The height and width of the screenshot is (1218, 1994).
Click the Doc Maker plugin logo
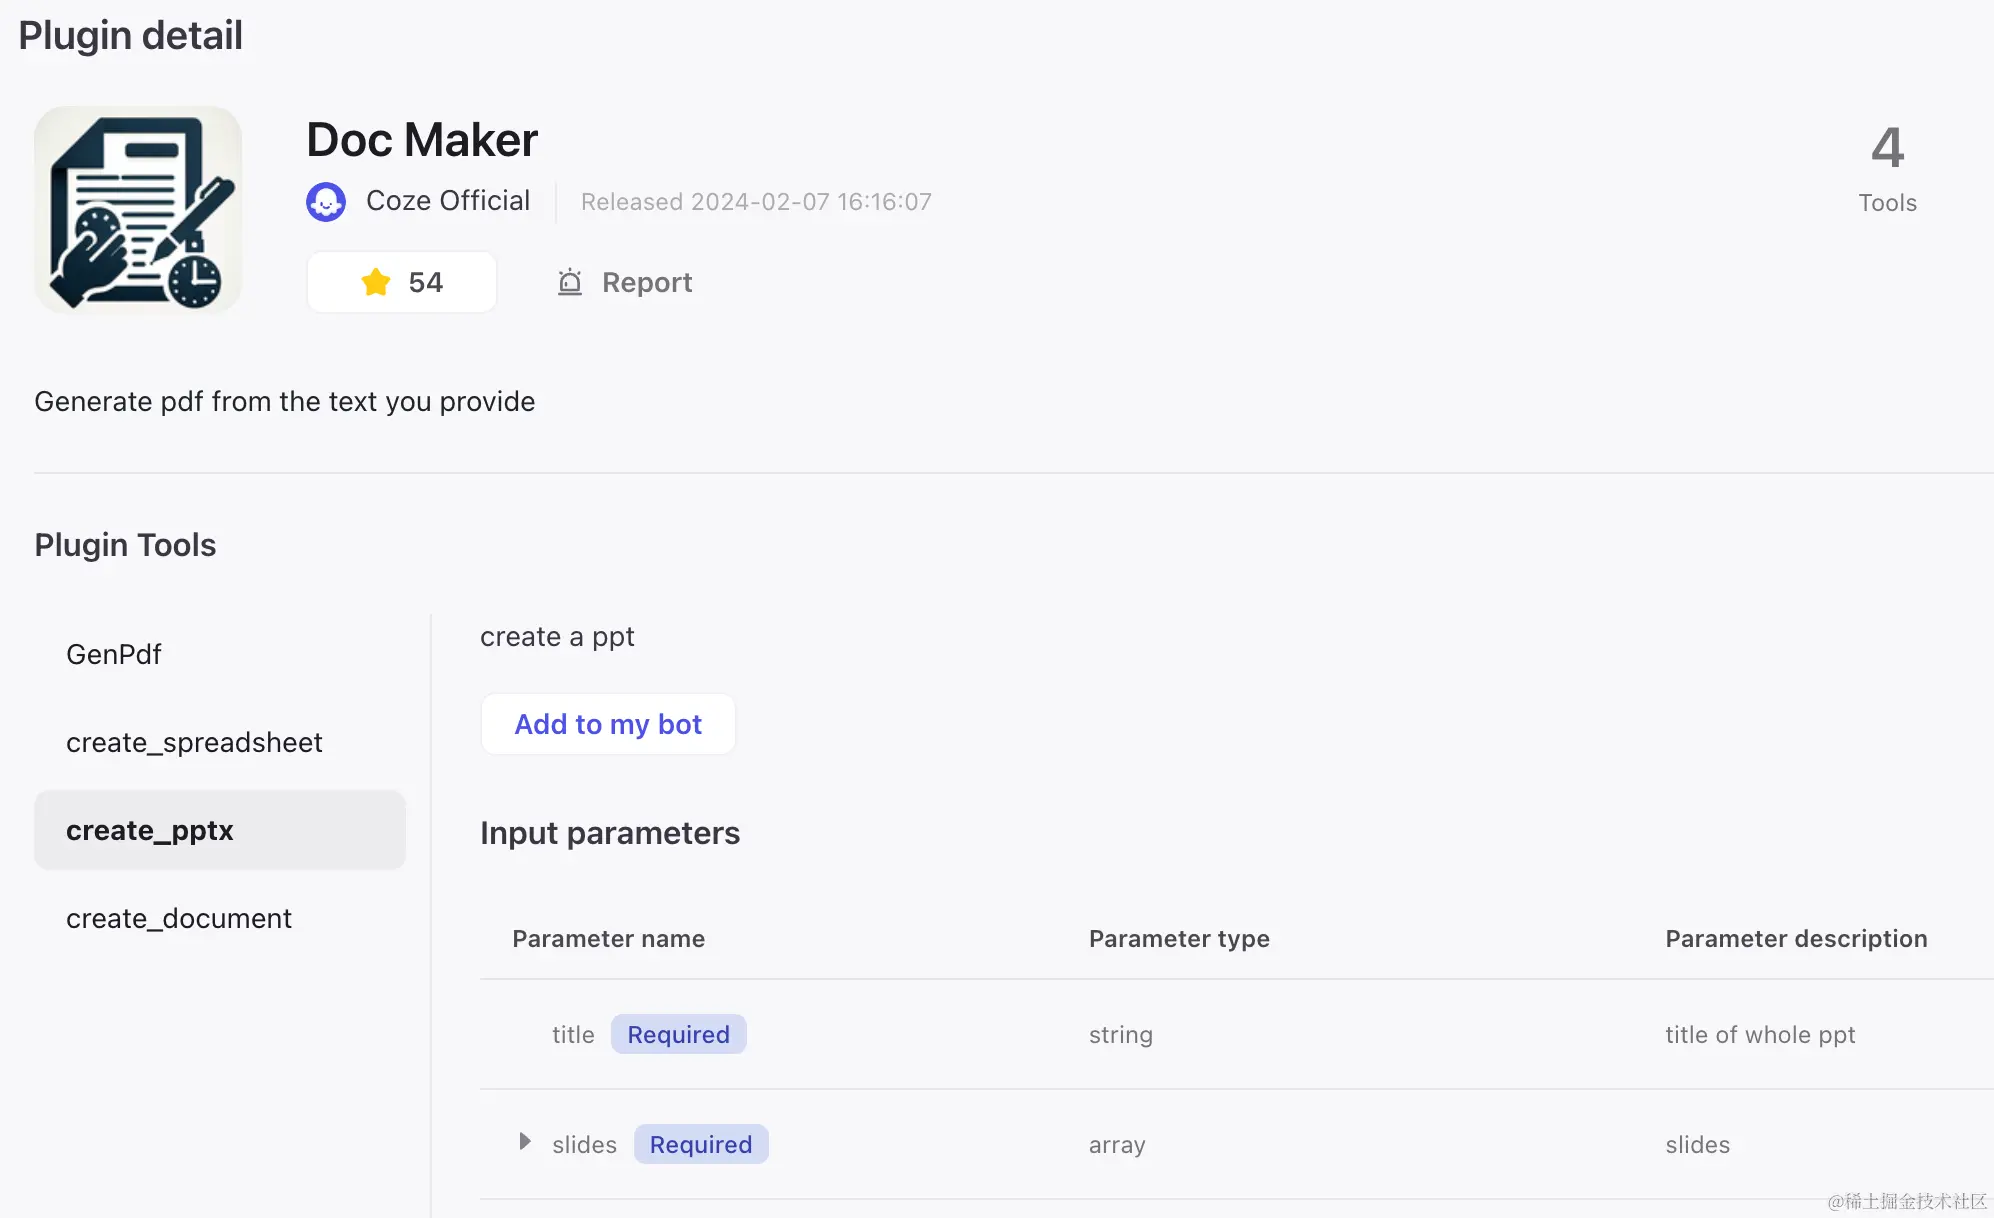coord(138,210)
